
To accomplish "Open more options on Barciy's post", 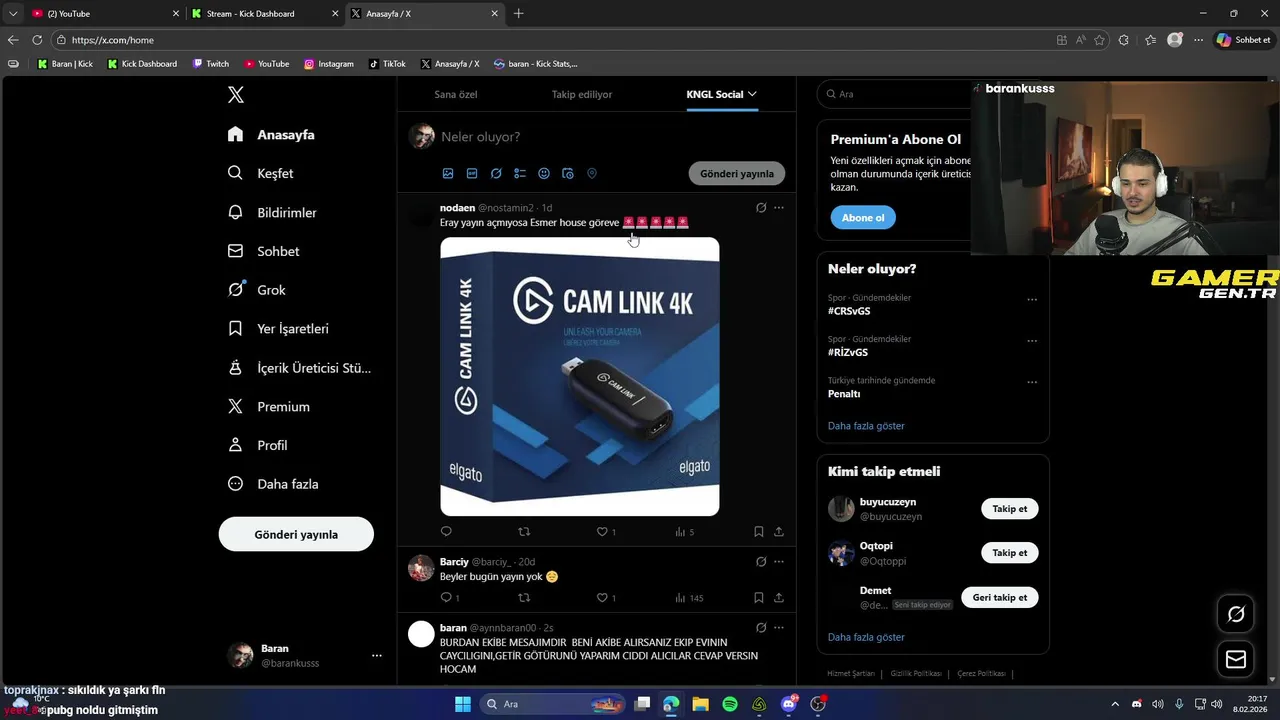I will click(x=779, y=562).
